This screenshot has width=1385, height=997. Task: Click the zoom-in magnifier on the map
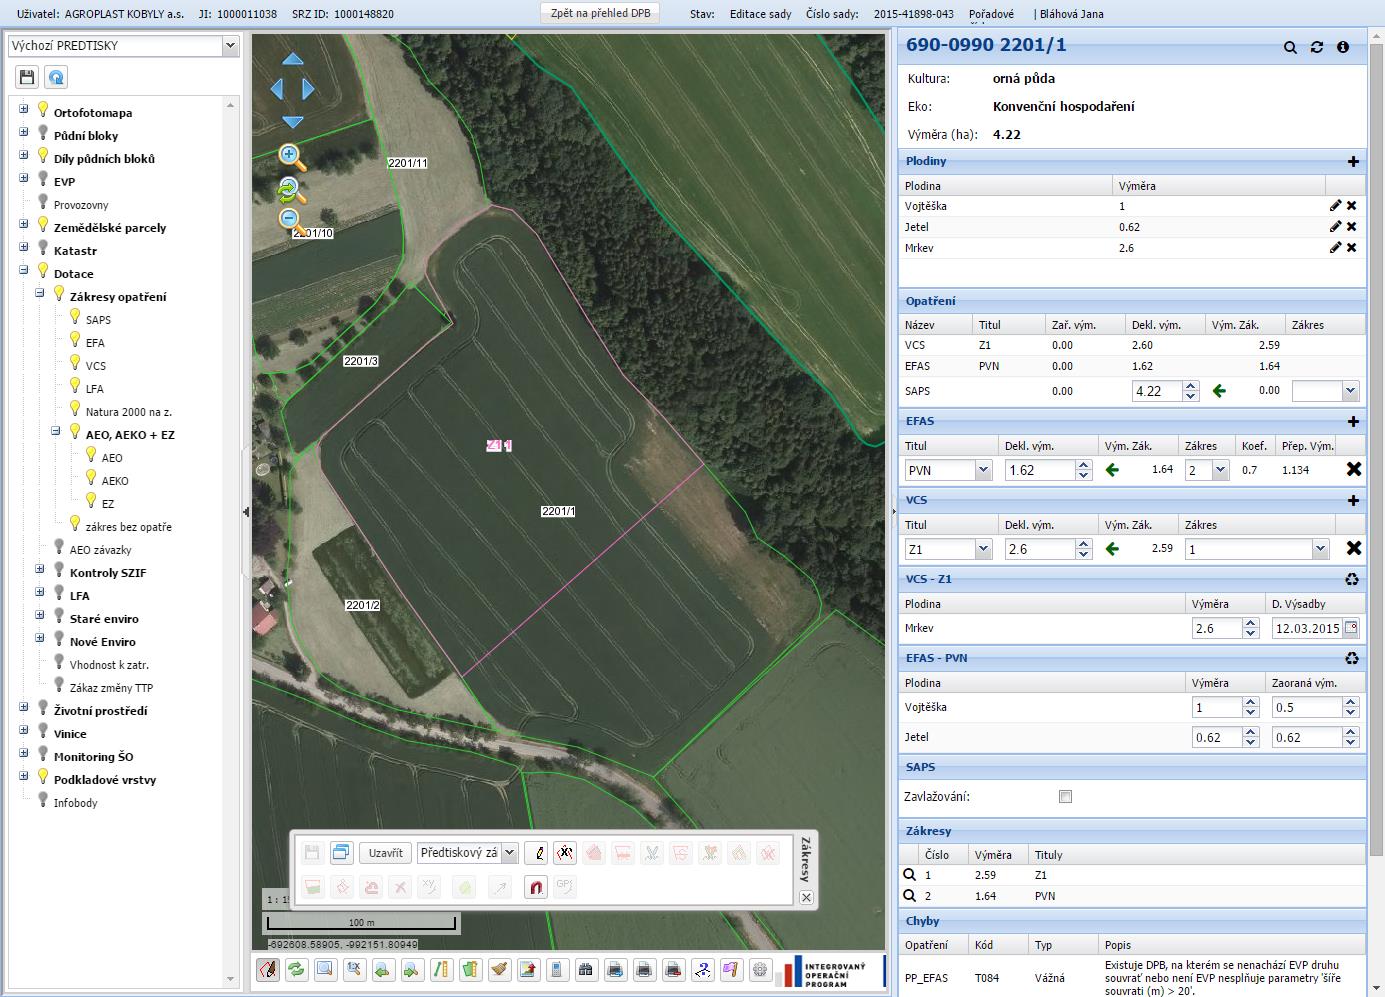coord(291,155)
